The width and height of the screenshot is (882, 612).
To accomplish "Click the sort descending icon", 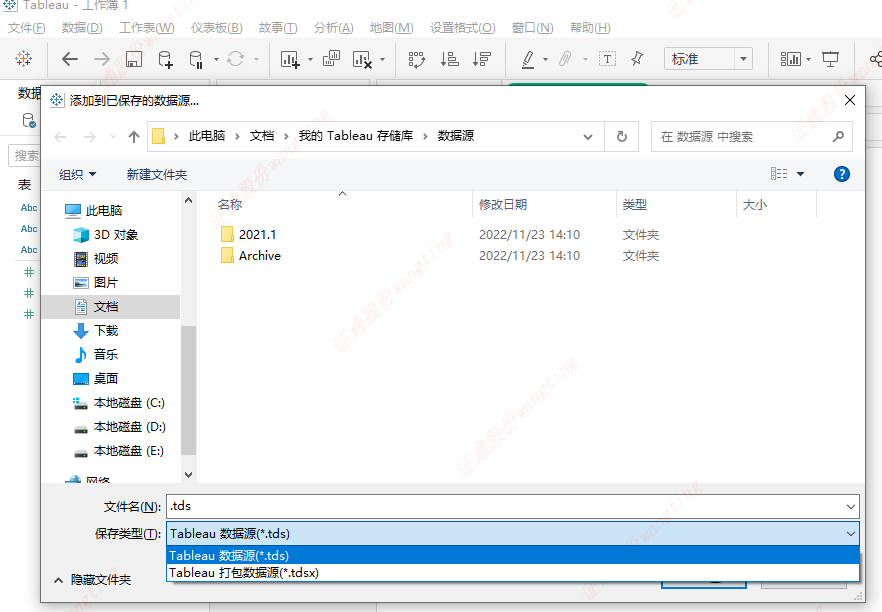I will click(482, 58).
